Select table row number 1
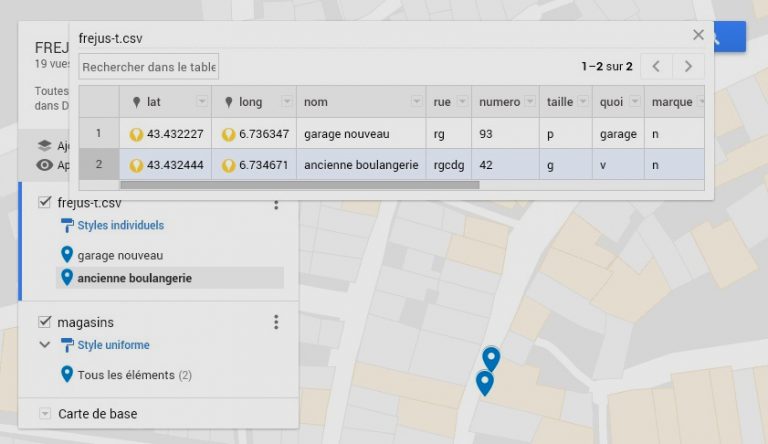The image size is (768, 444). pos(99,133)
